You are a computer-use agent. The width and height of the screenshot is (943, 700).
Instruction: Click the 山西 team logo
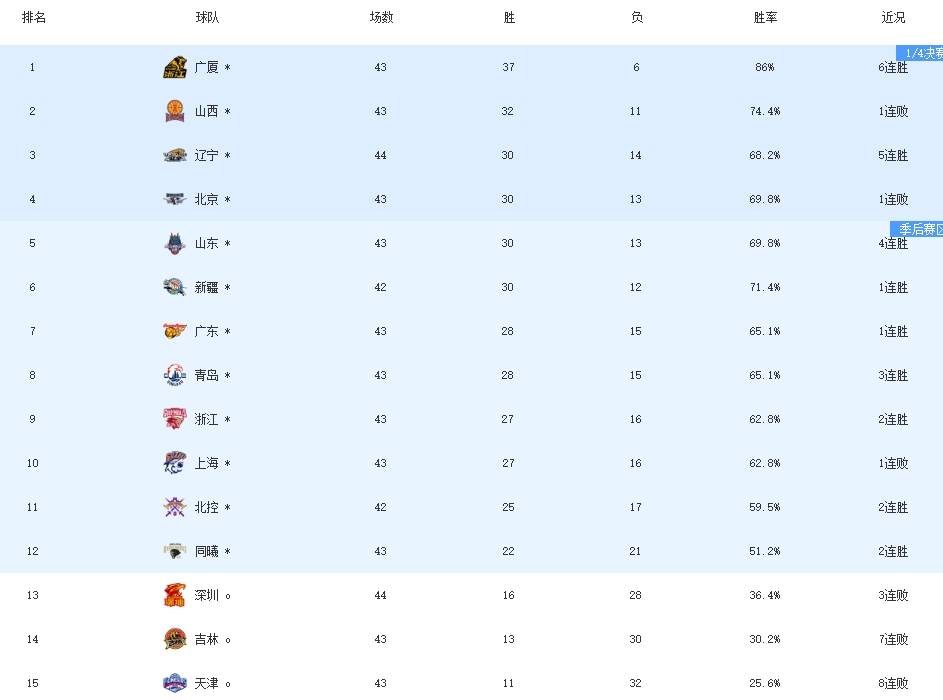pos(175,112)
